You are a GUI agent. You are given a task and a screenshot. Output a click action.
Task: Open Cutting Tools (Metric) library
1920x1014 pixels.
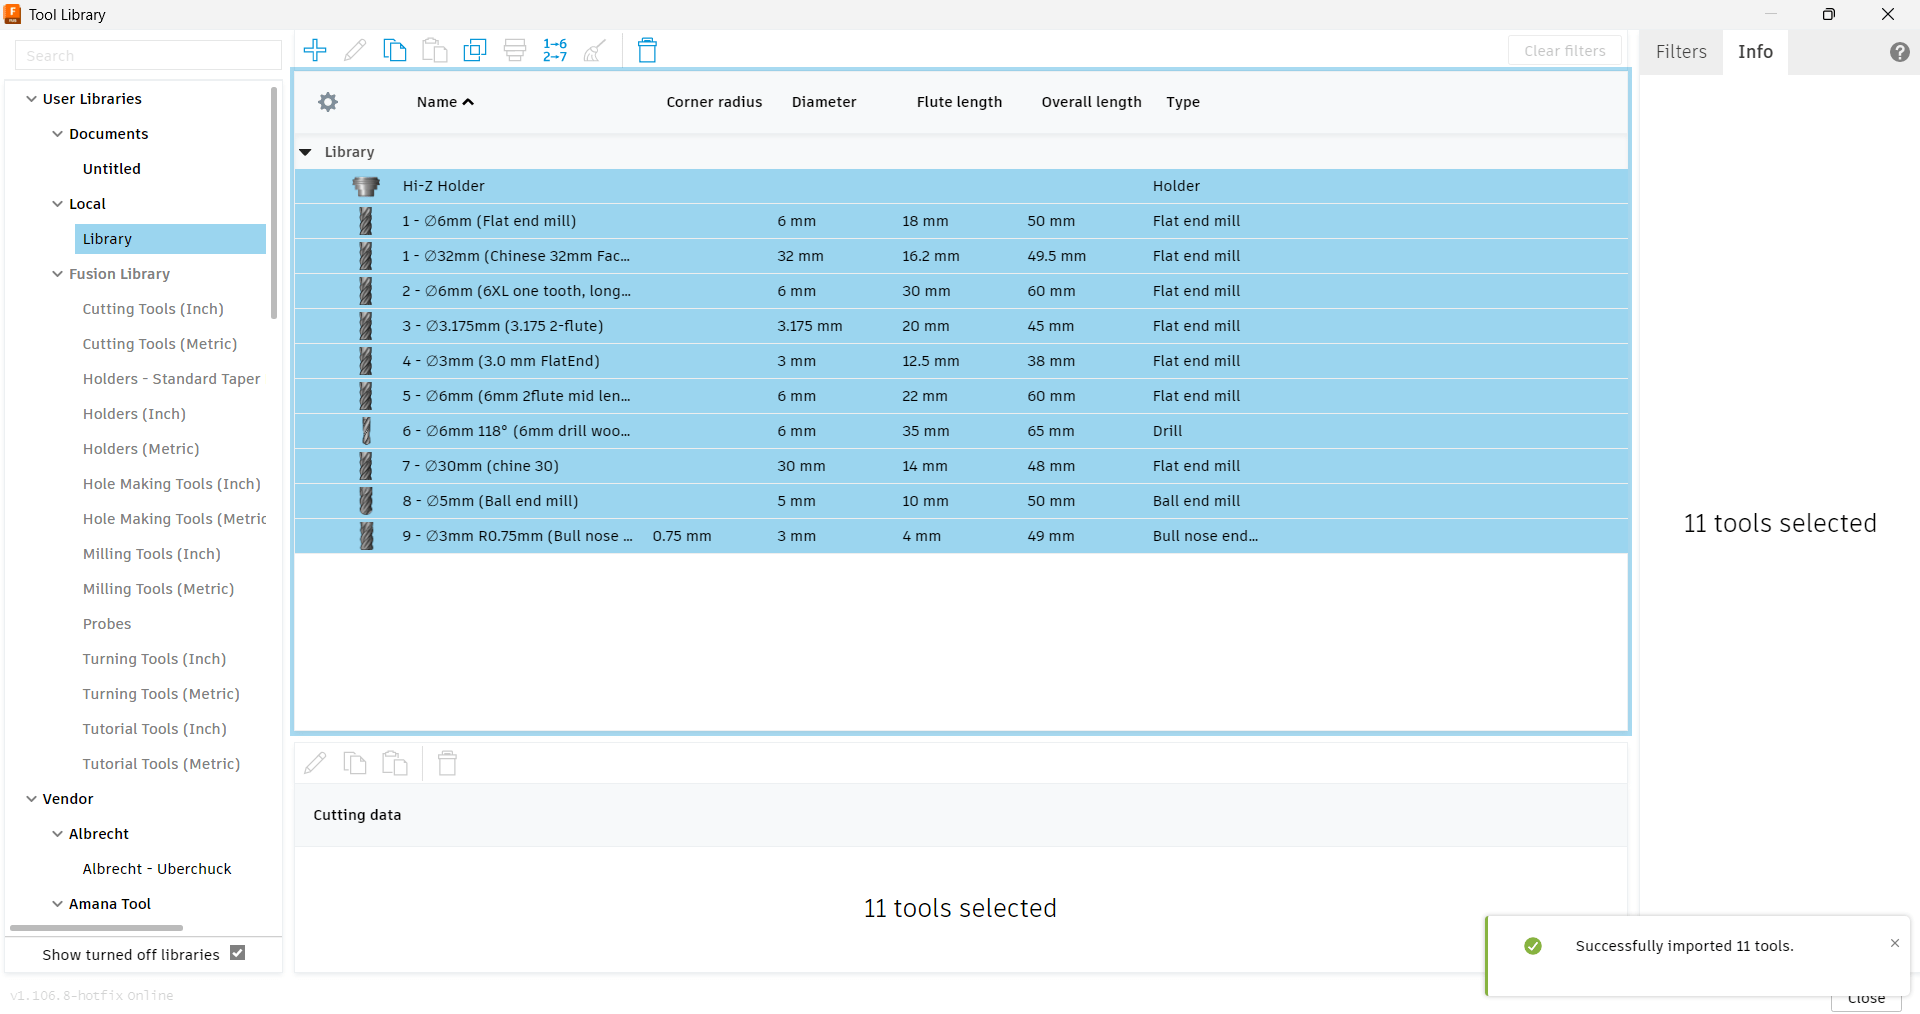tap(160, 344)
